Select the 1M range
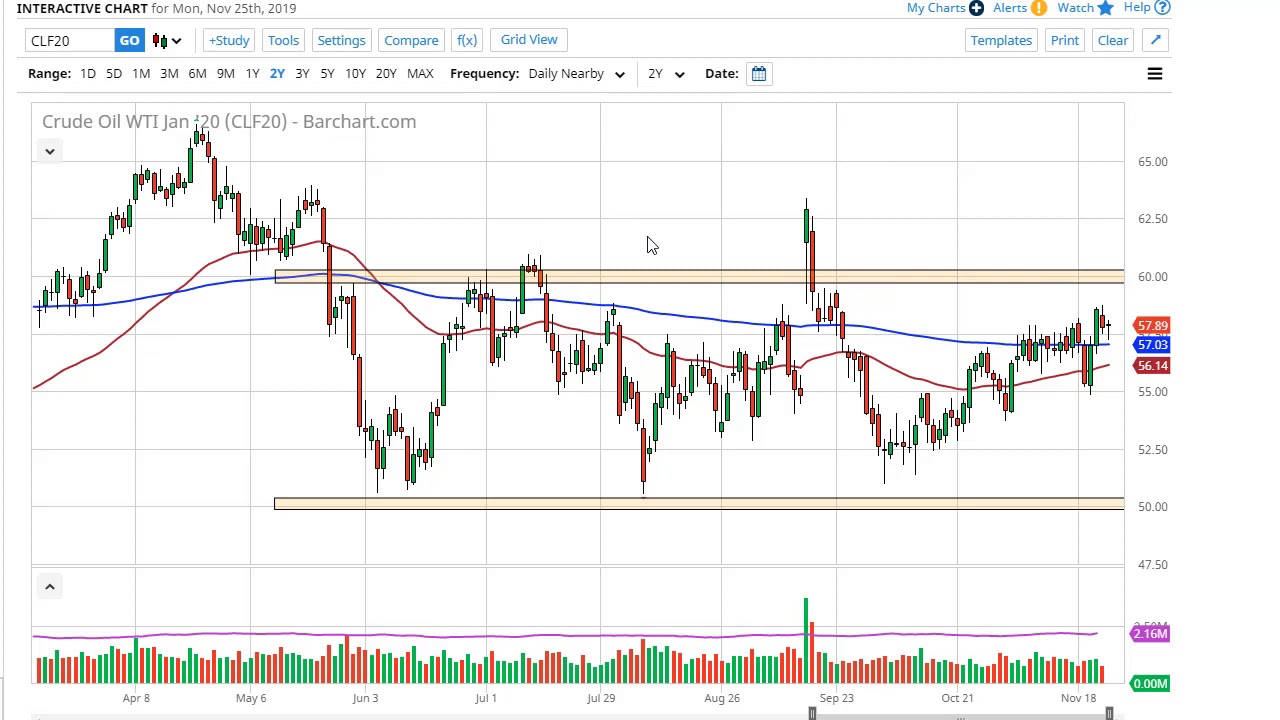 [141, 73]
